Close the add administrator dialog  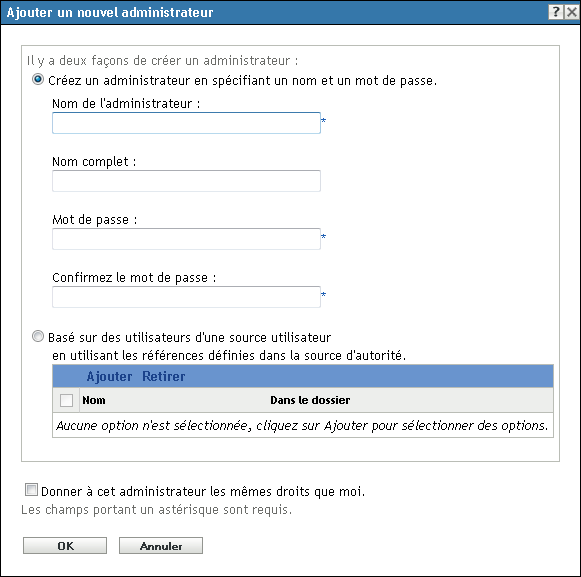[572, 12]
